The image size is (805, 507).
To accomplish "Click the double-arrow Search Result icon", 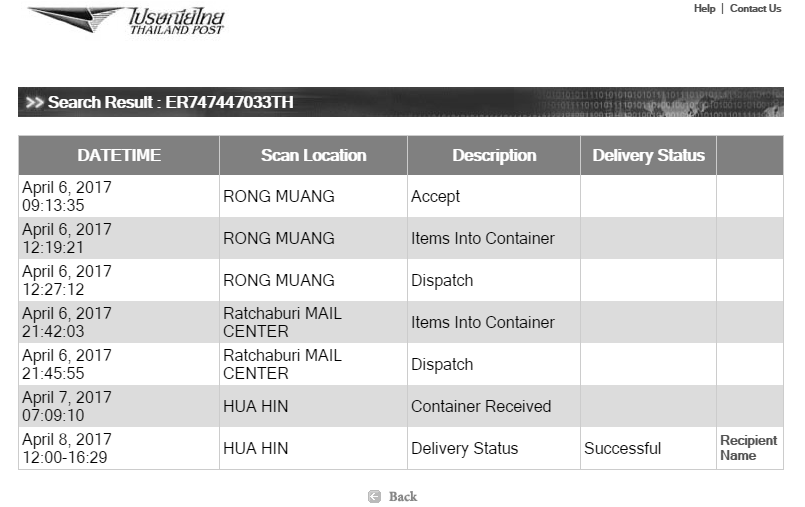I will pyautogui.click(x=34, y=102).
